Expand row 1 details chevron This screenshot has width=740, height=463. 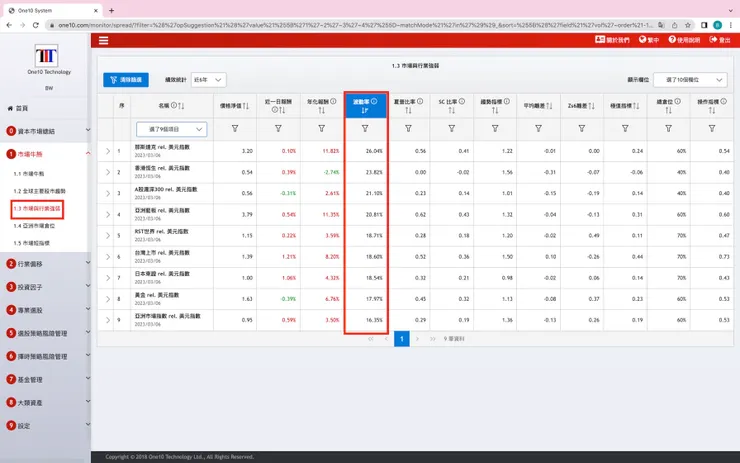coord(108,151)
